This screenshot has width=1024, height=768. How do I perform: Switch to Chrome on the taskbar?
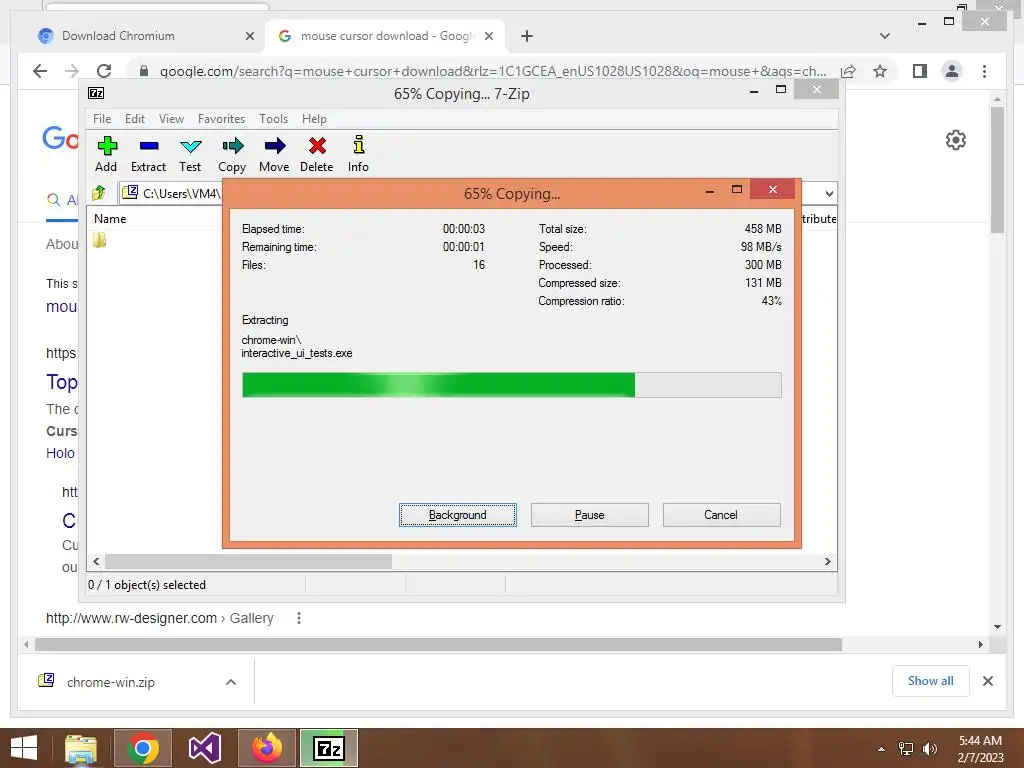coord(142,748)
